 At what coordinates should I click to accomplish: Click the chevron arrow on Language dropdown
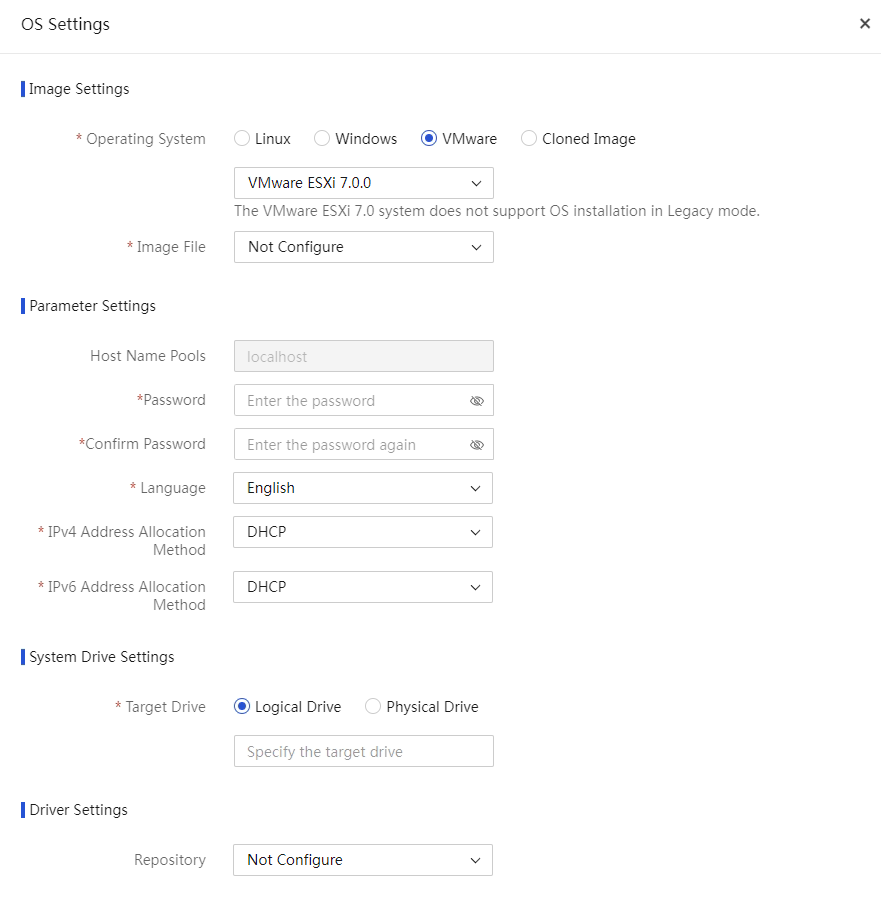[475, 489]
